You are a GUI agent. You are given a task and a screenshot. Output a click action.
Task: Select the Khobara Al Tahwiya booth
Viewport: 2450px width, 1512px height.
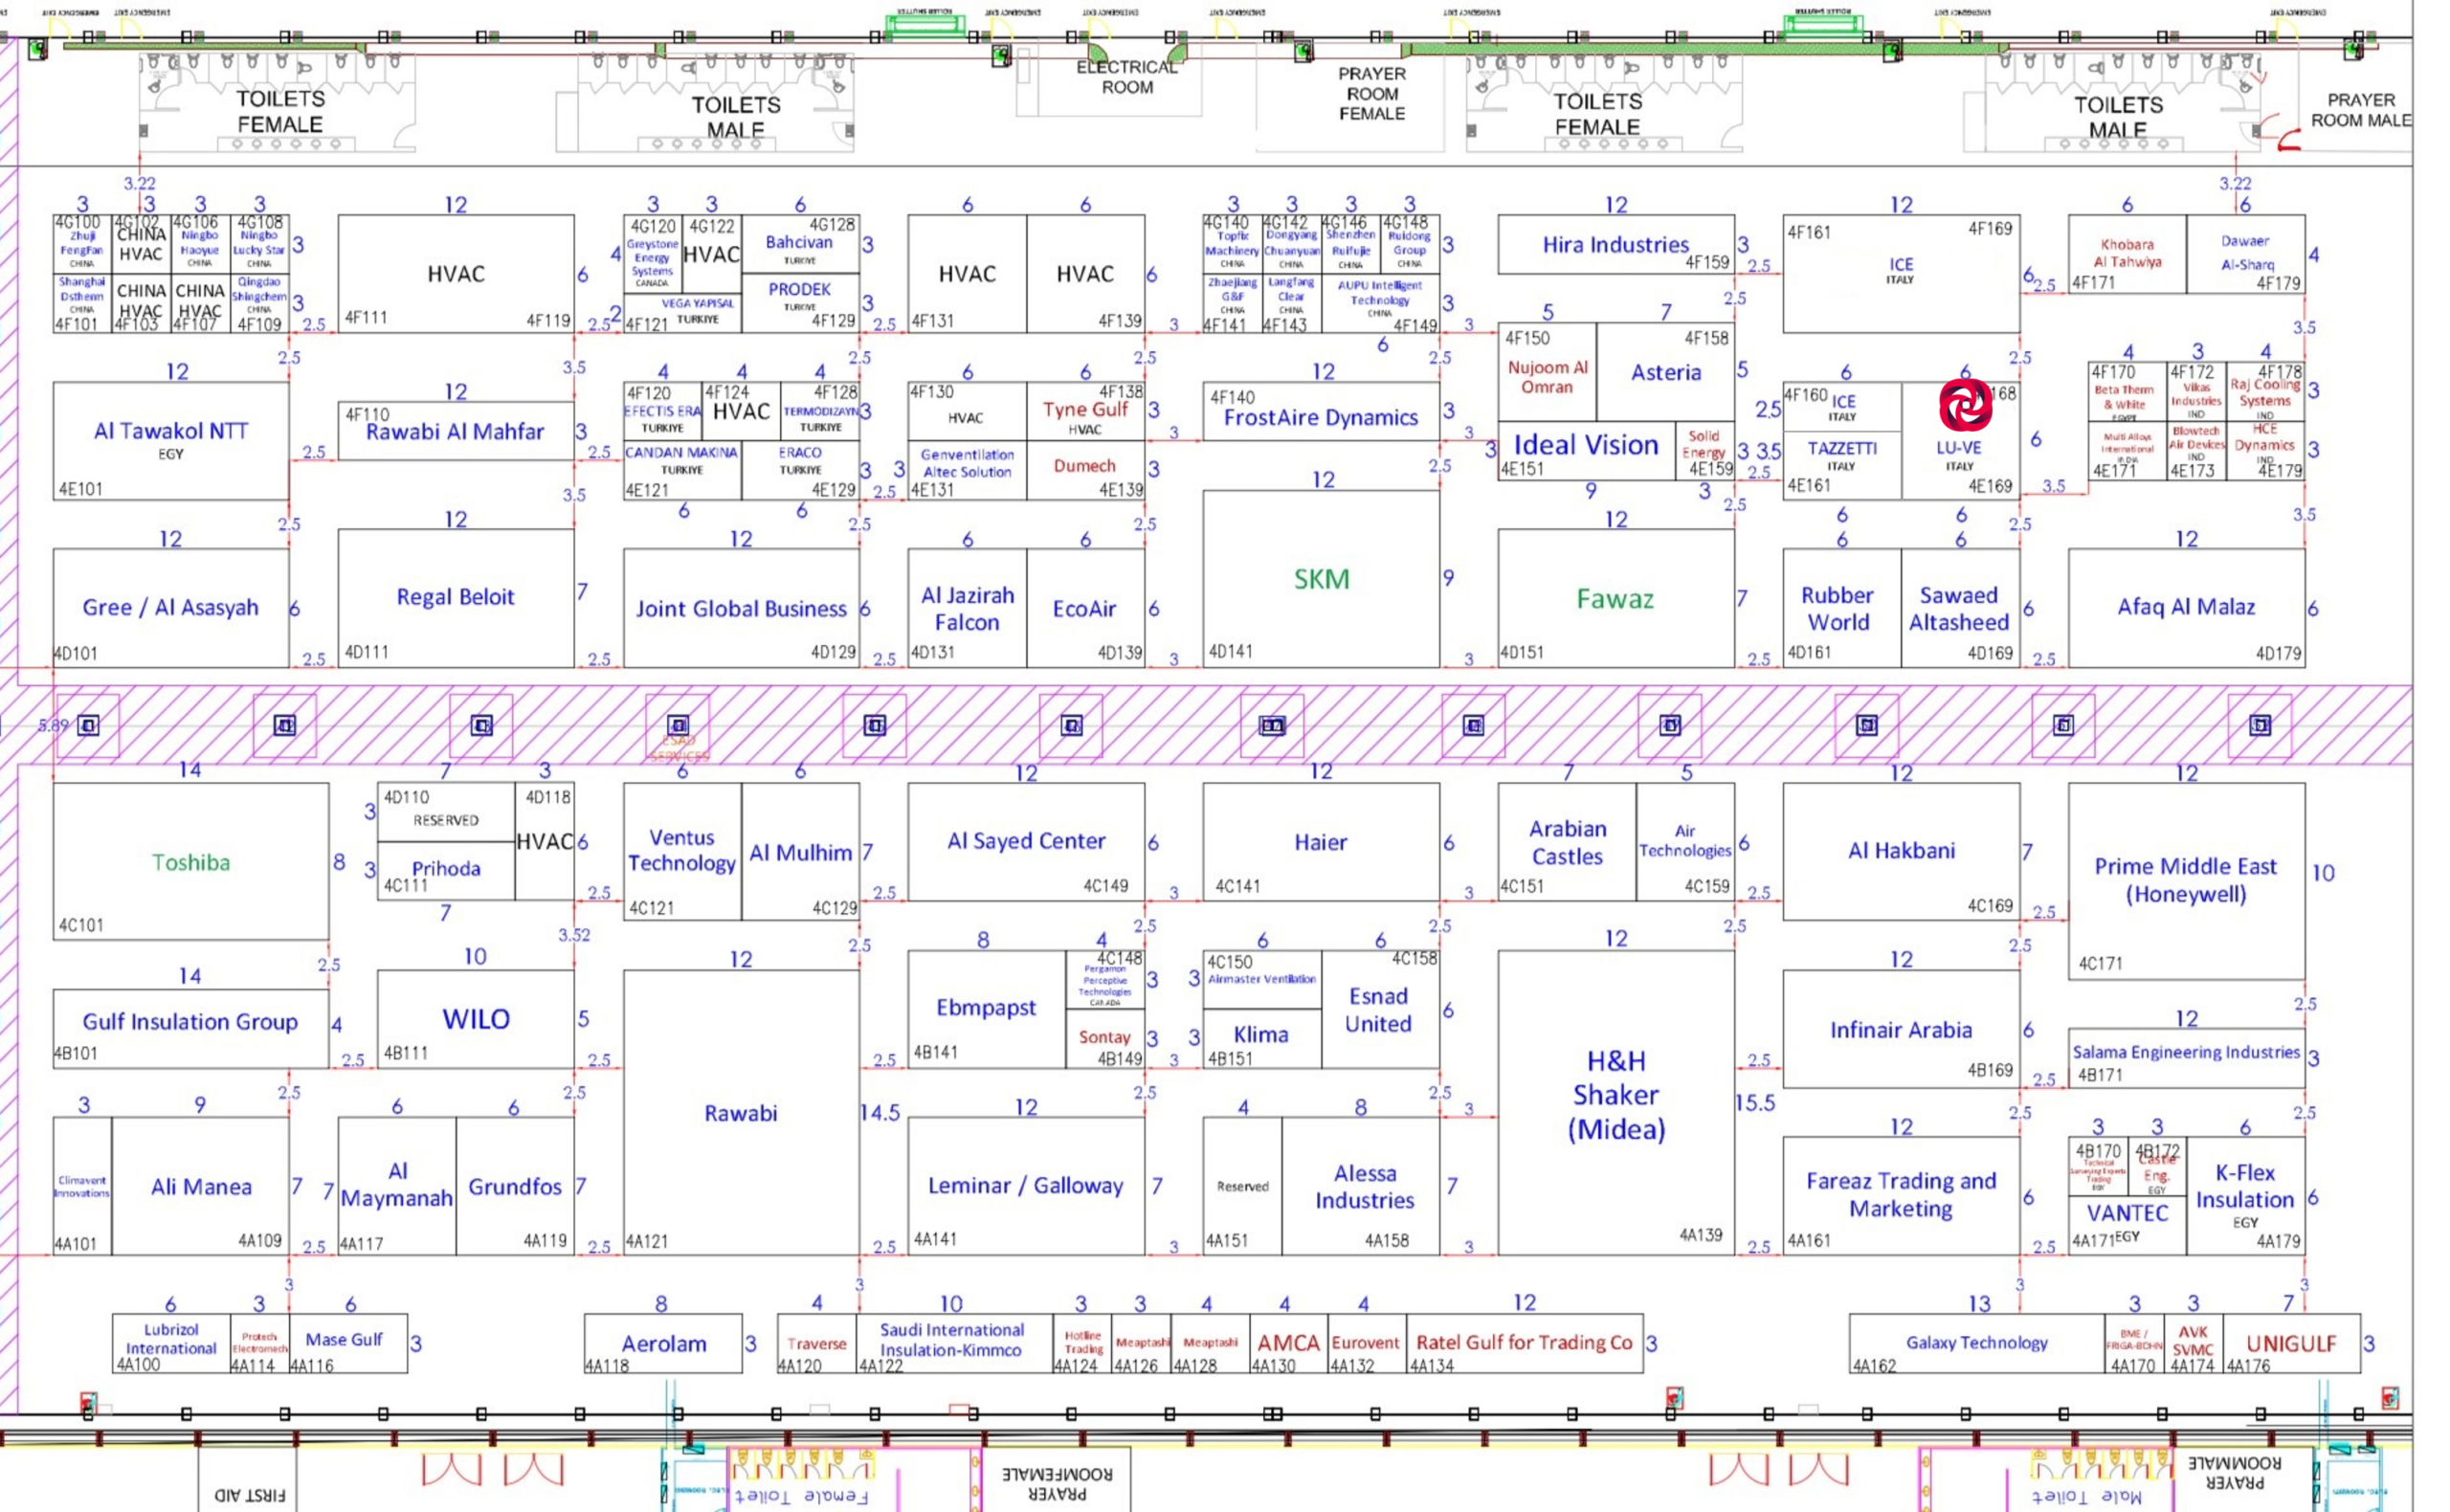pos(2127,253)
